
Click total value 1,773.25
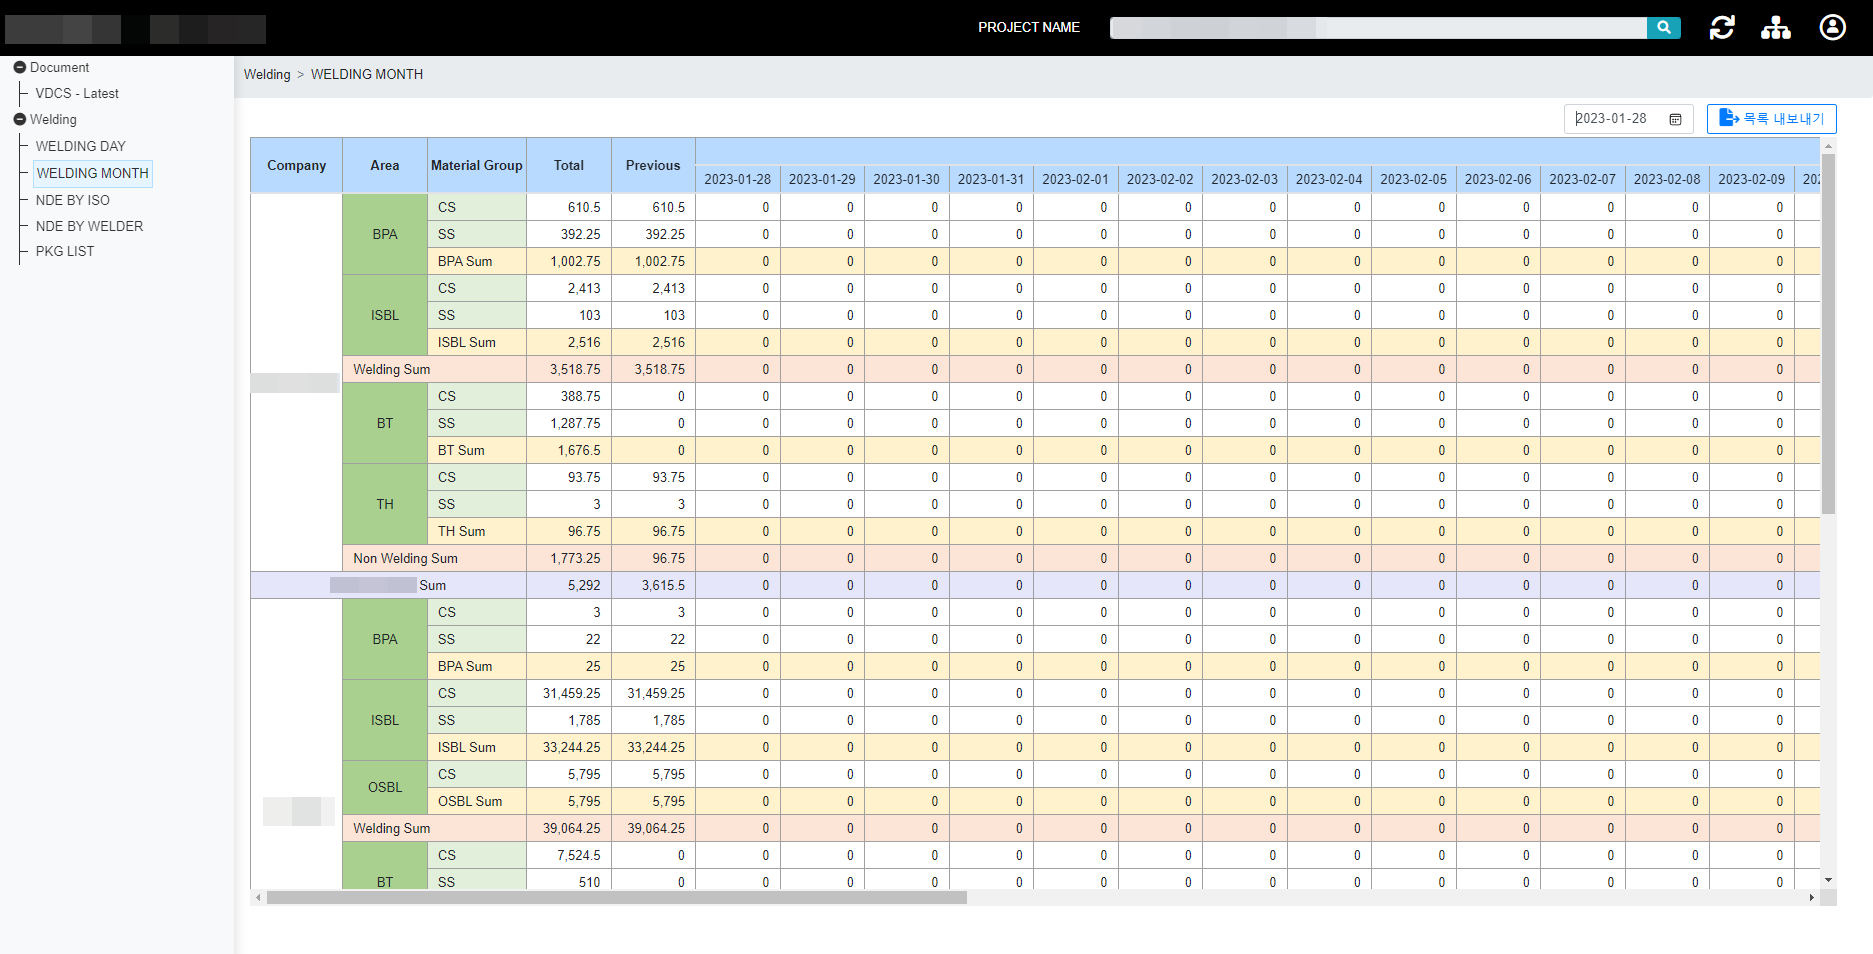coord(575,558)
